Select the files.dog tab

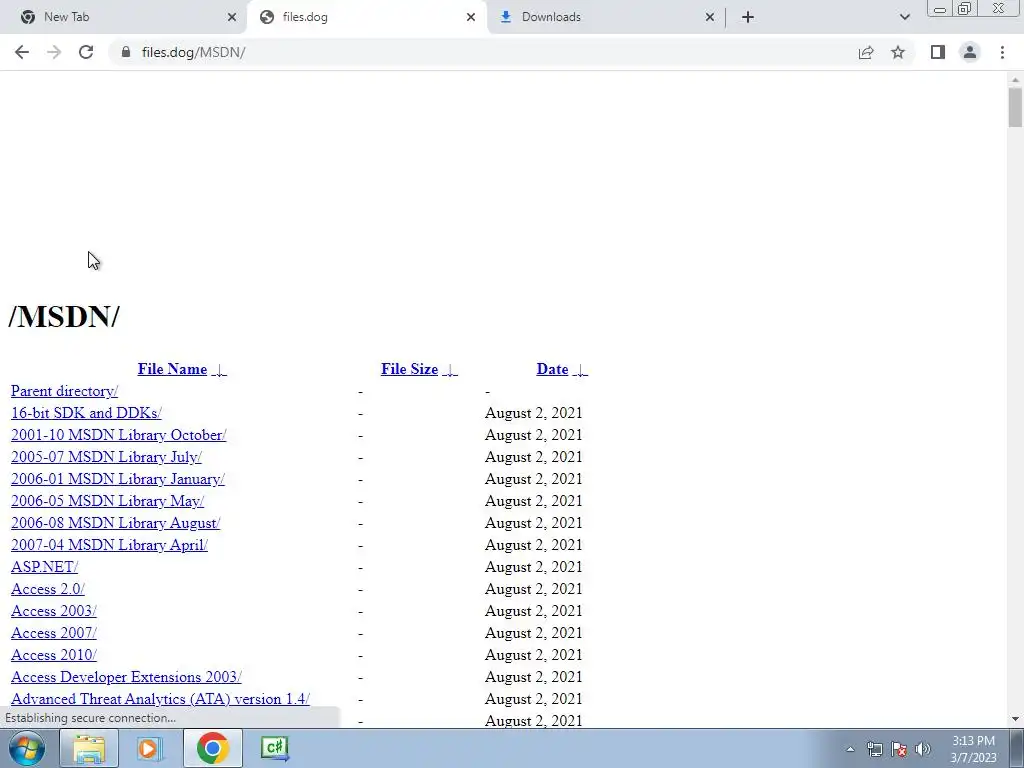point(366,17)
